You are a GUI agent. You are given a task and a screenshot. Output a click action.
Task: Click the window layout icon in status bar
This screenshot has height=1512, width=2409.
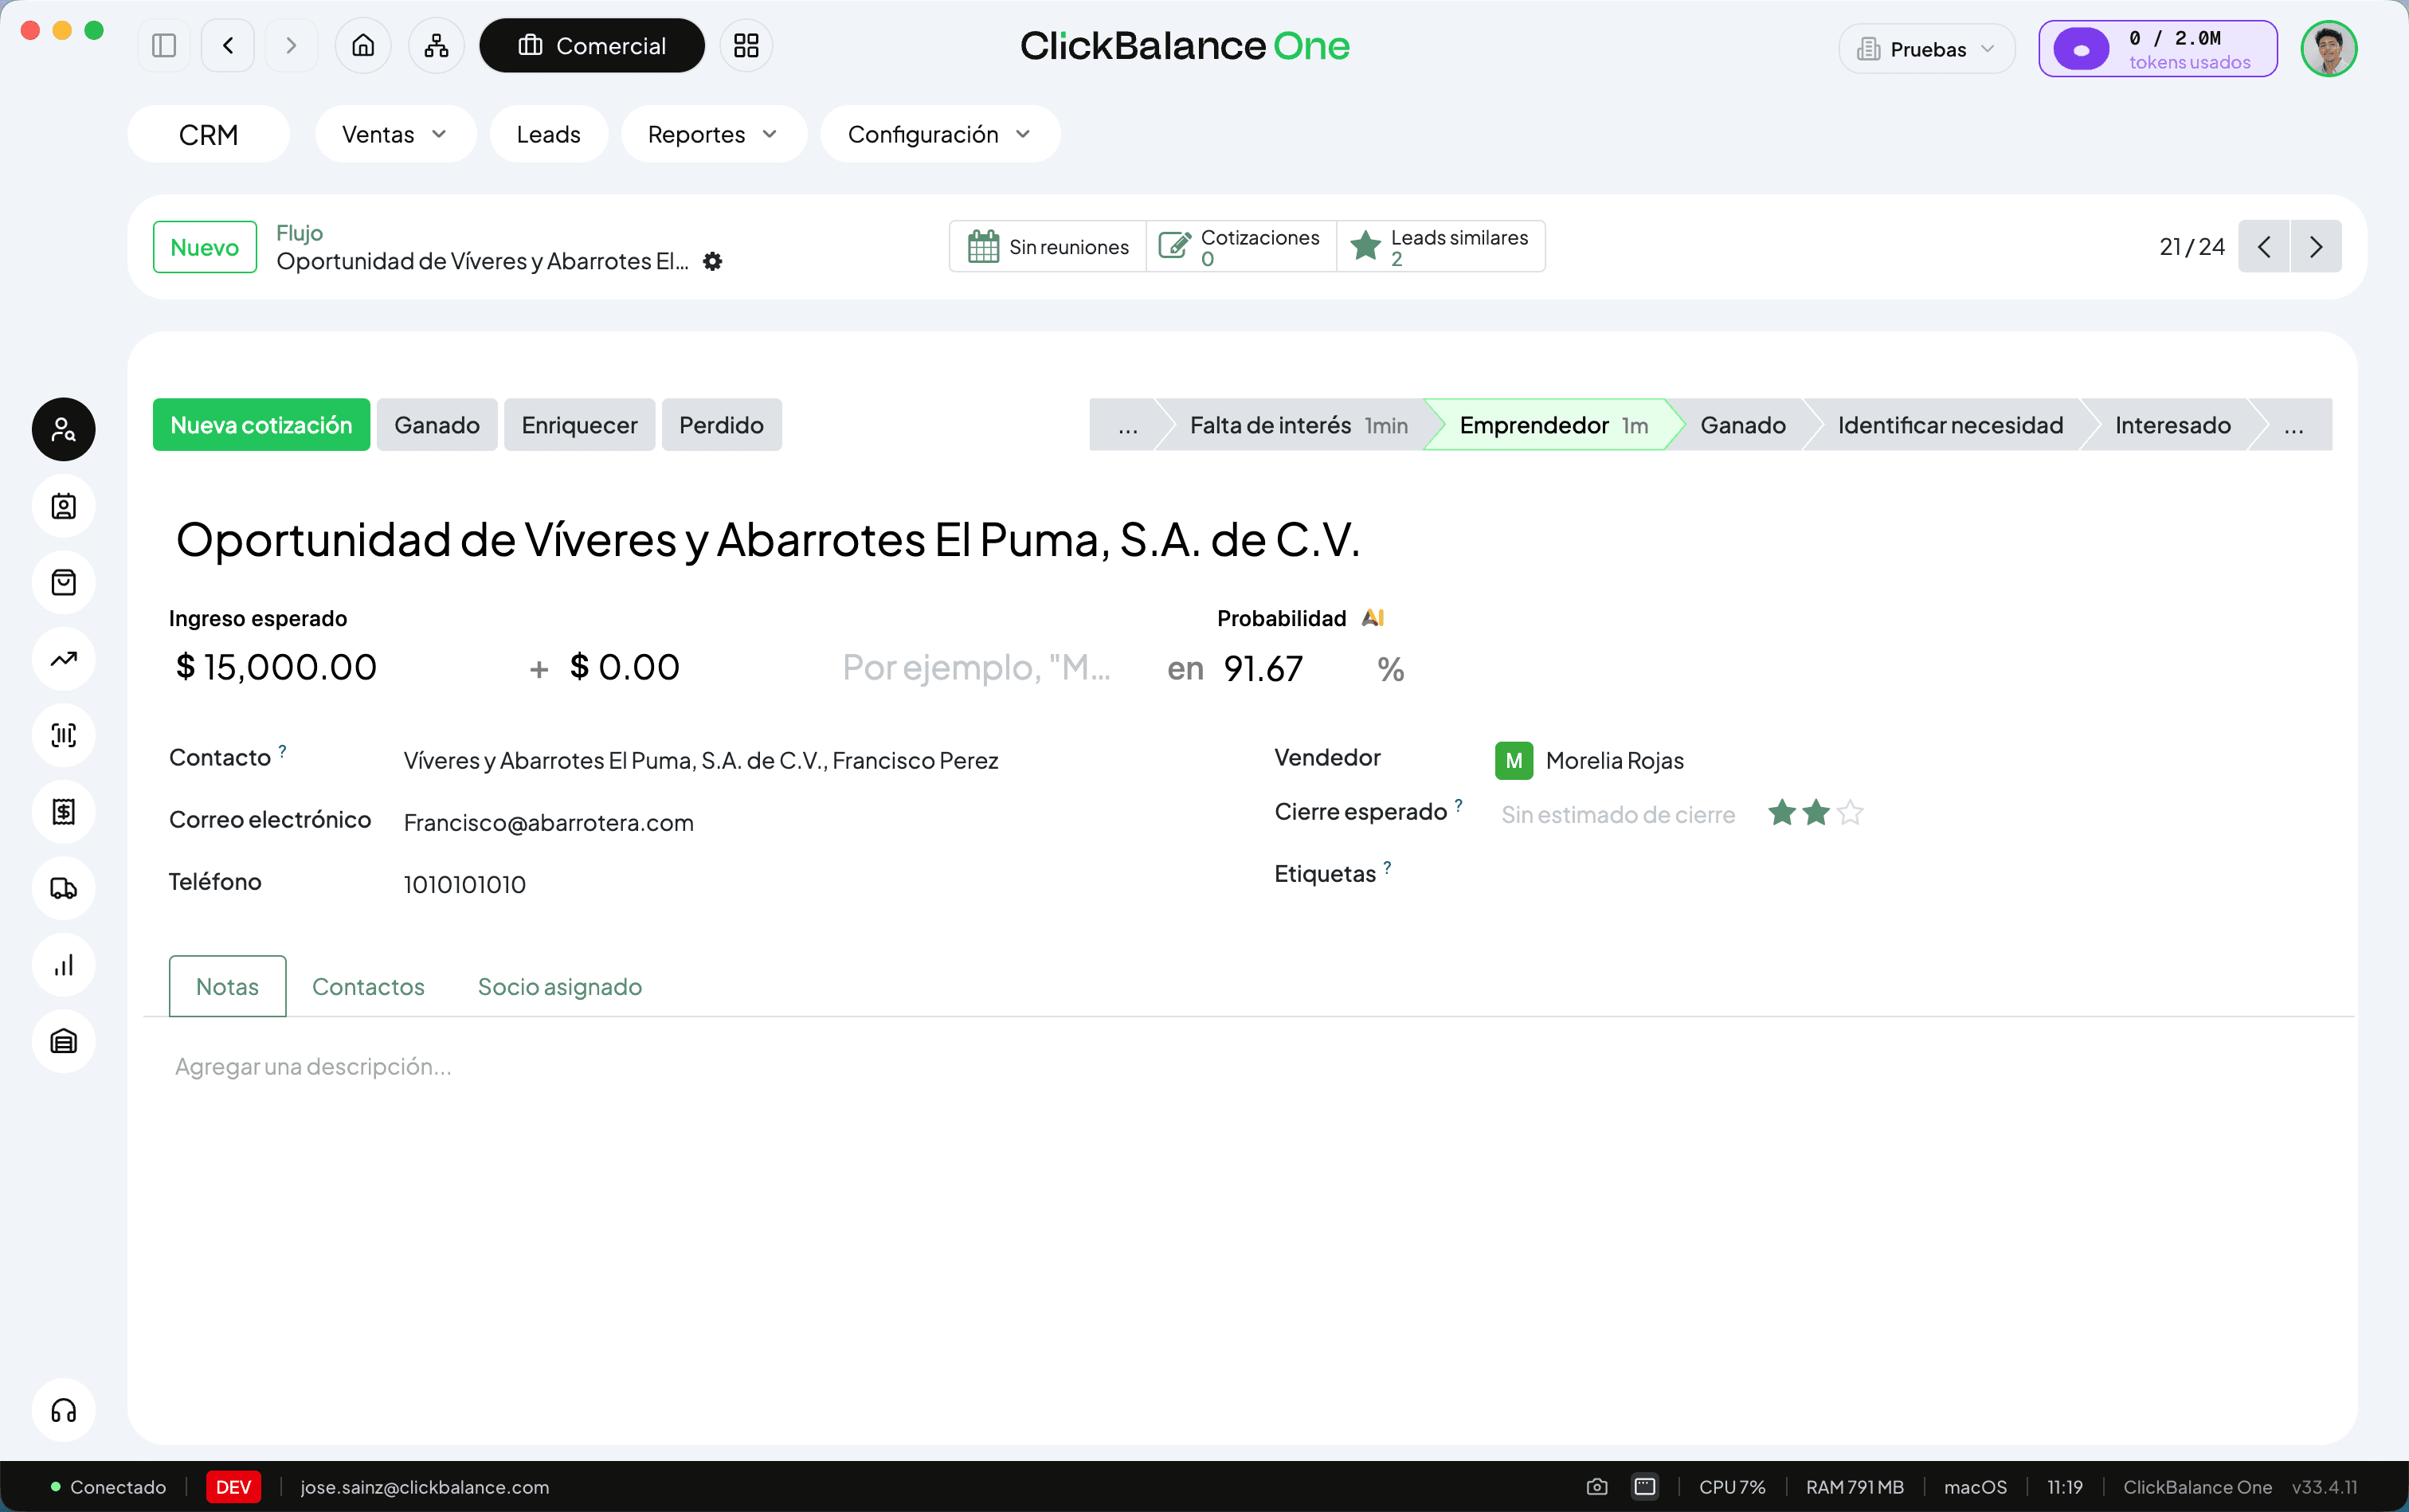click(1645, 1487)
